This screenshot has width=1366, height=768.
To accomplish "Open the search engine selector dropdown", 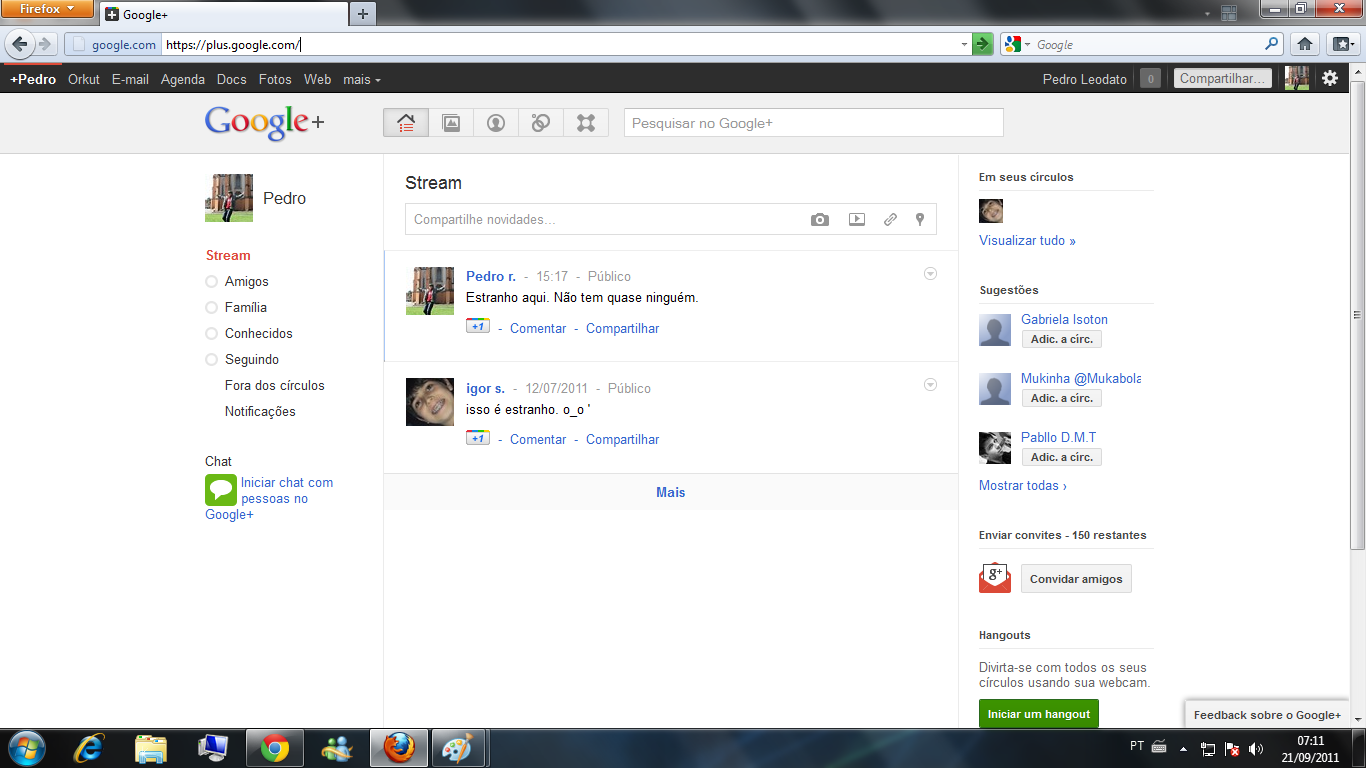I will [x=1018, y=44].
